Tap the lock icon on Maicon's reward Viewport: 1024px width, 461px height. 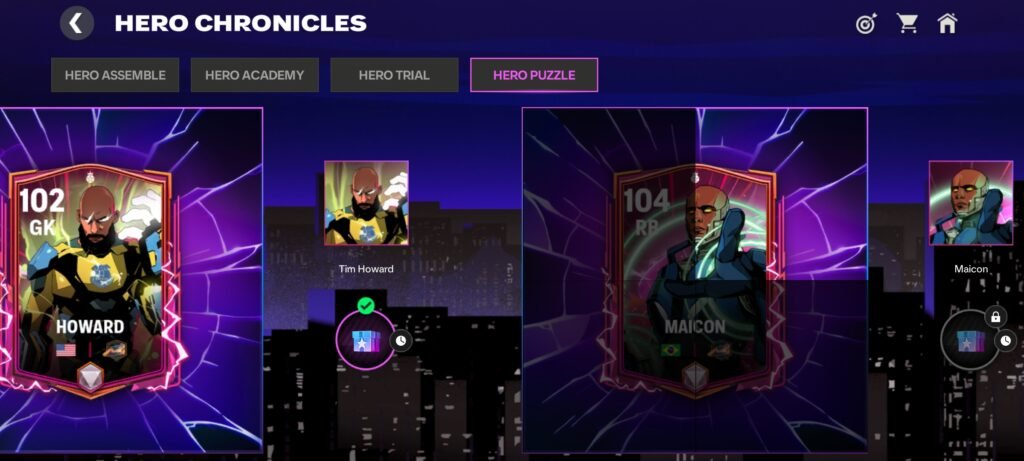[x=995, y=317]
